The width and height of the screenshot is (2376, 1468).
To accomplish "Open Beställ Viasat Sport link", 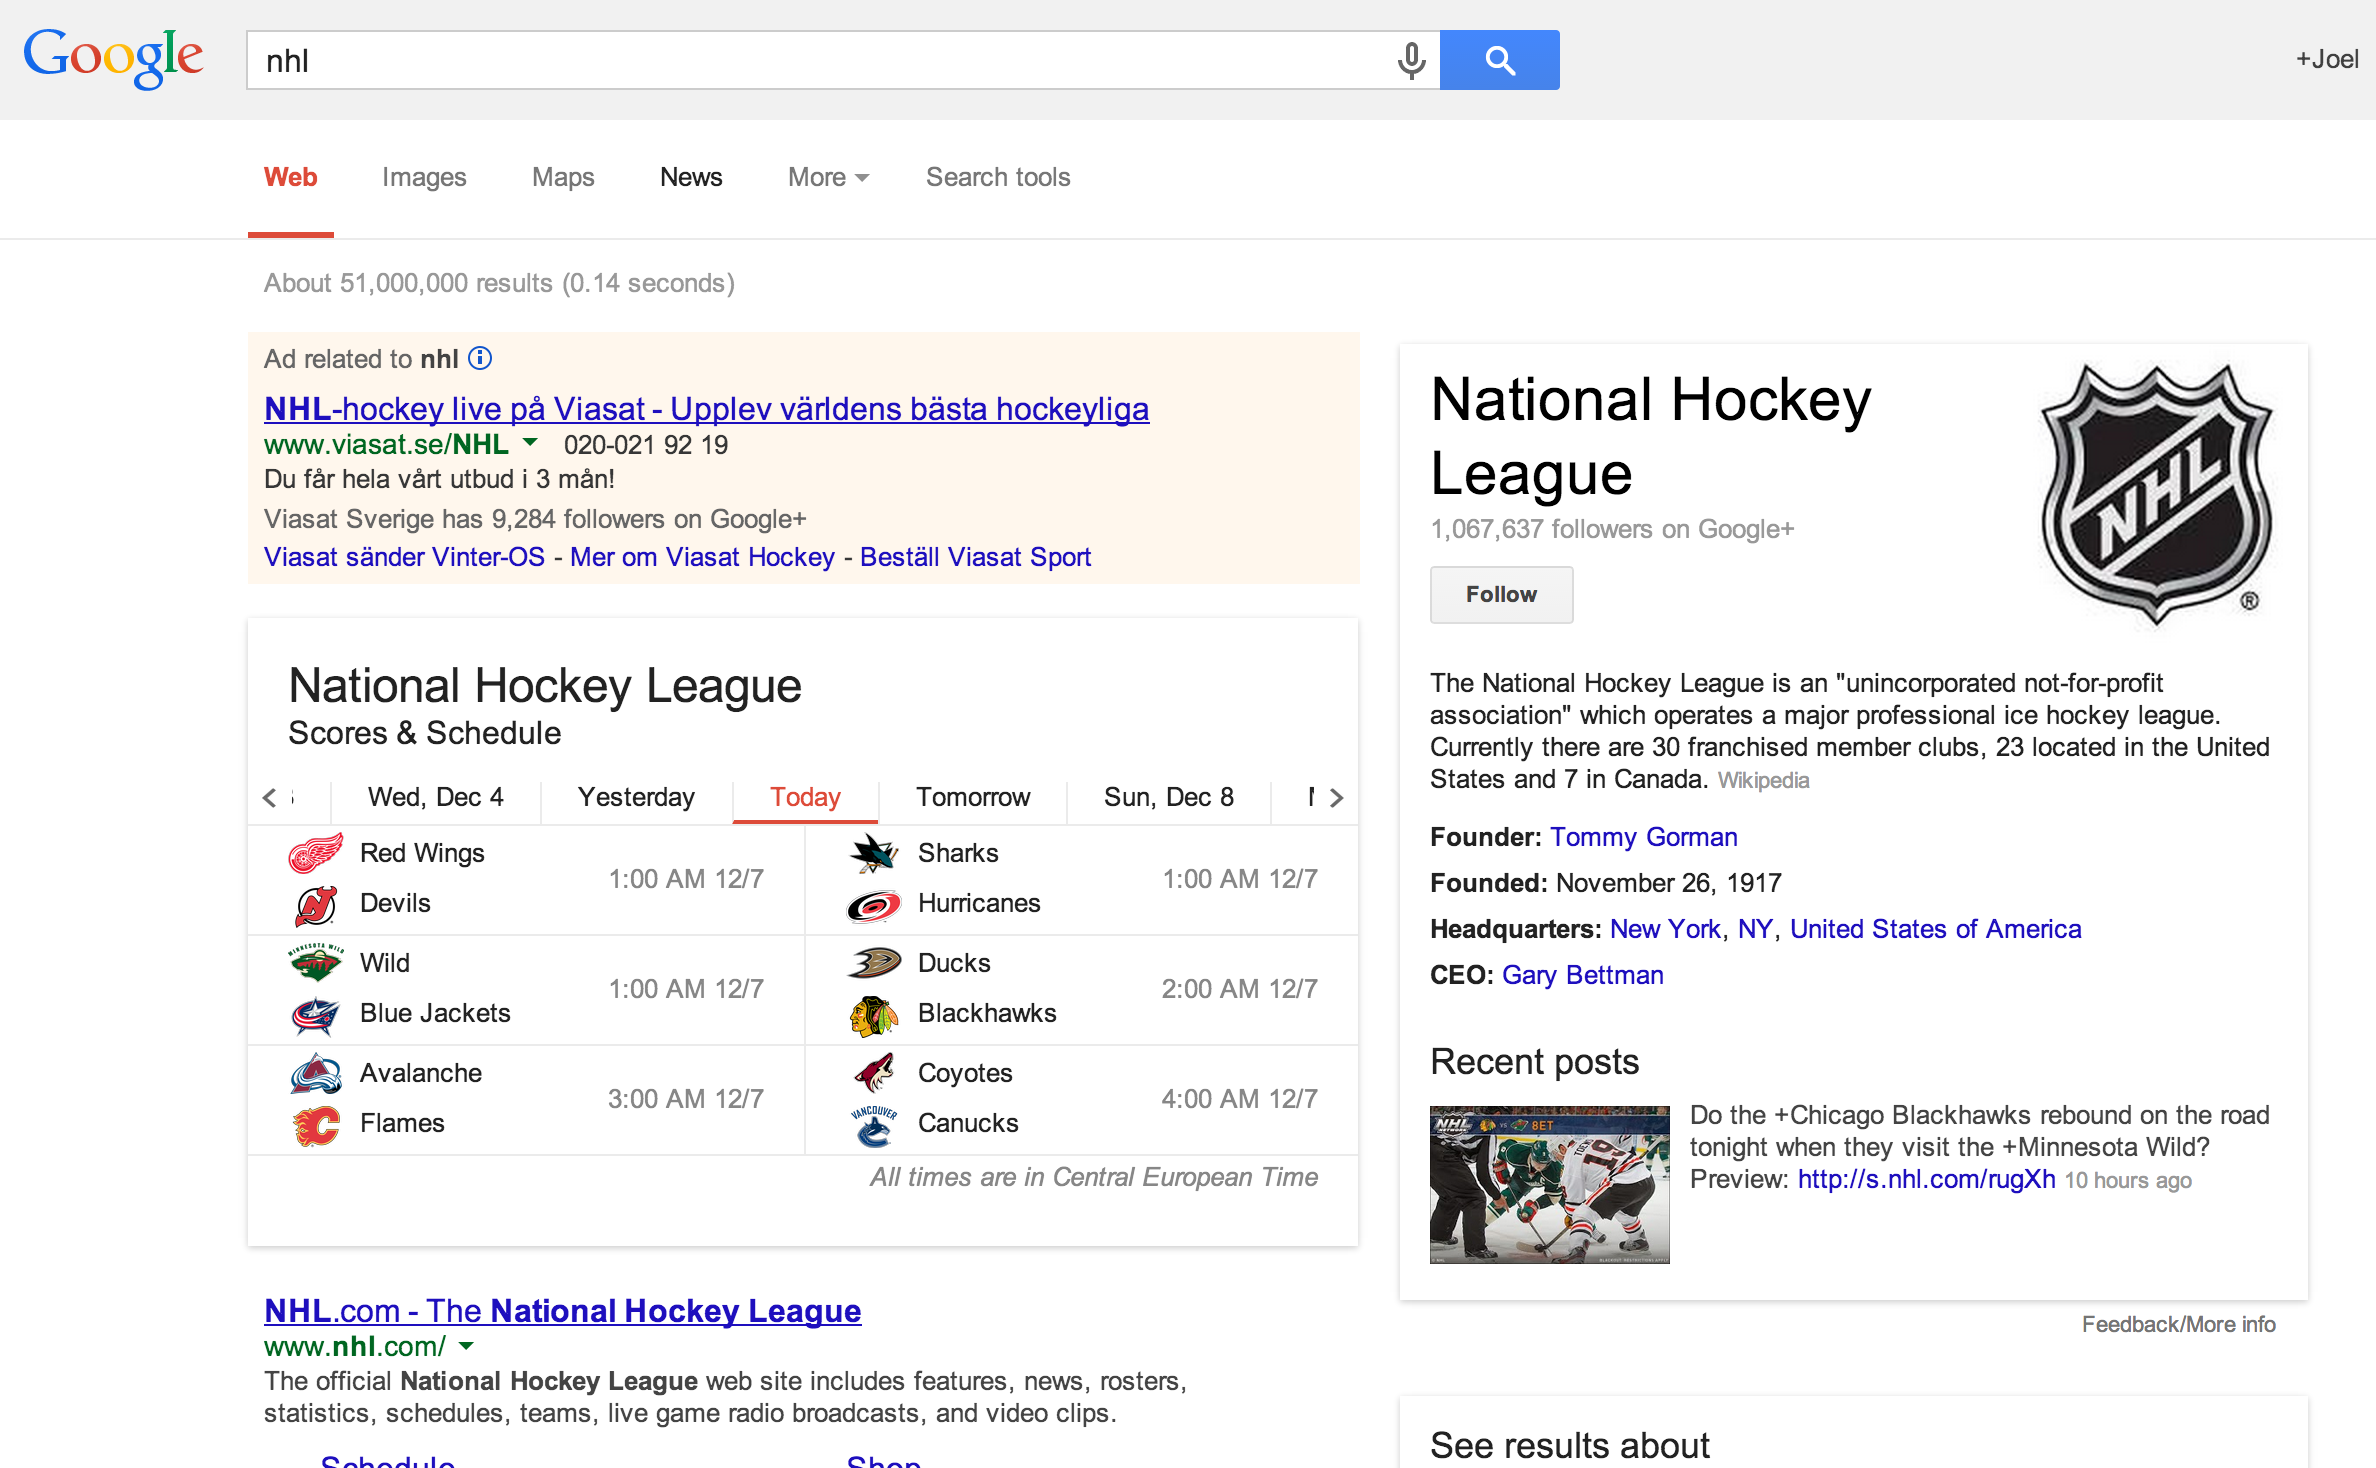I will point(975,557).
